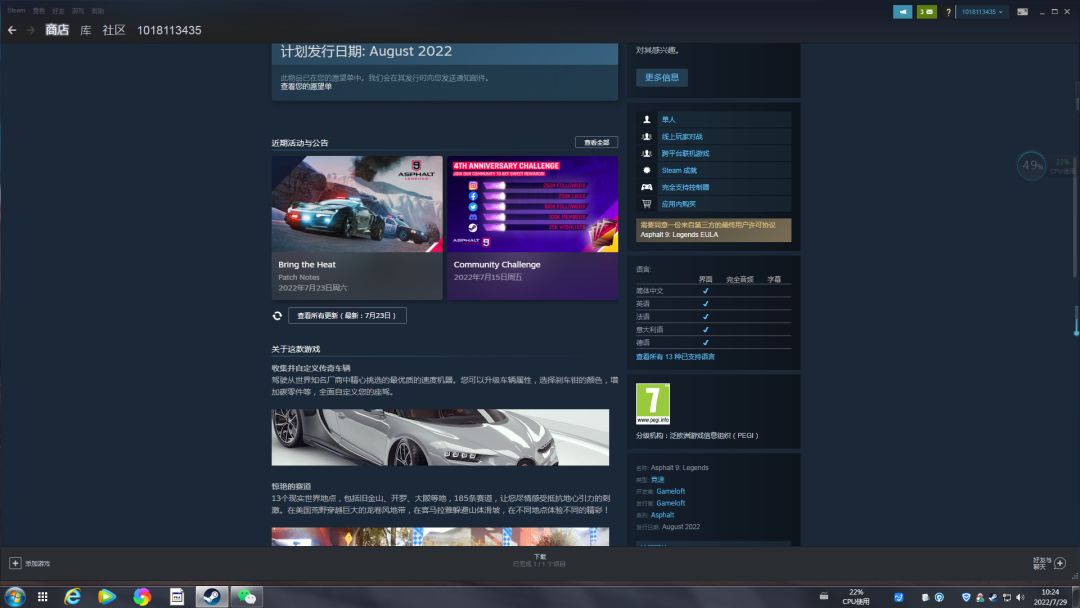1080x608 pixels.
Task: Click the in-app purchases cart icon
Action: click(646, 204)
